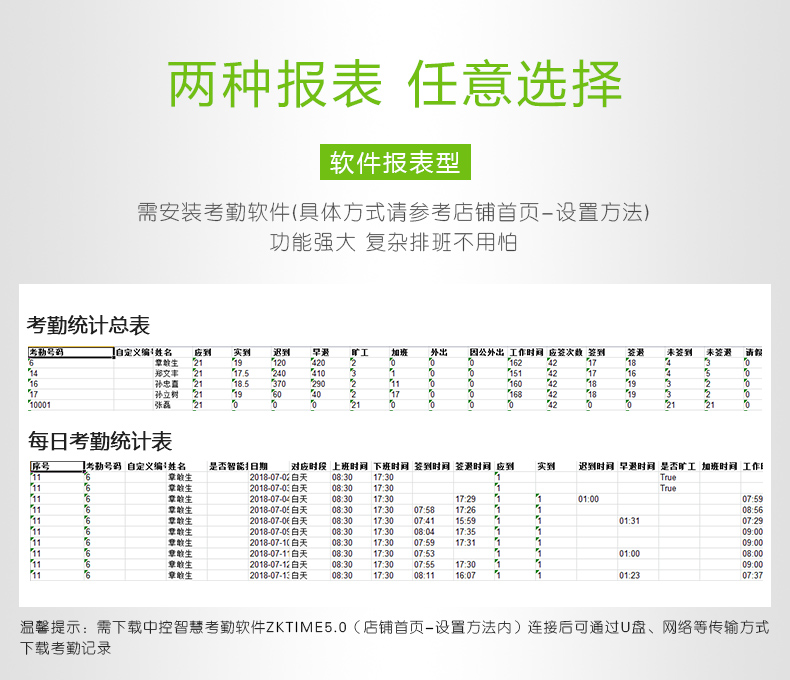Click the 08:11 sign-in time cell
The image size is (790, 680).
424,575
